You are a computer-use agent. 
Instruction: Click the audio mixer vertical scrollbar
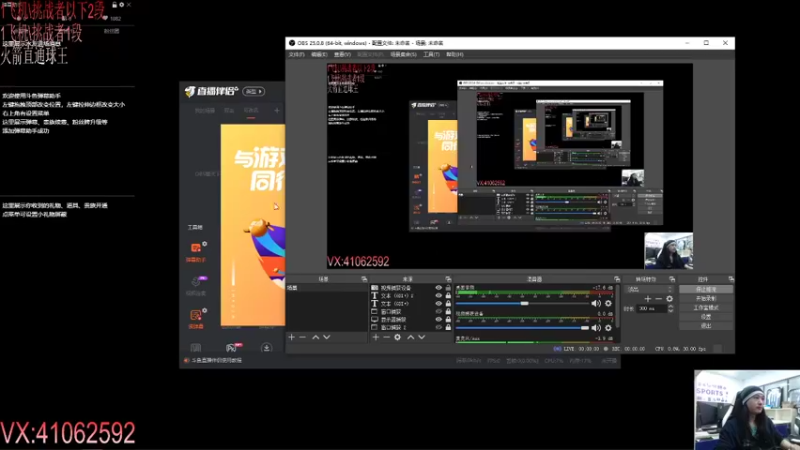pyautogui.click(x=617, y=306)
